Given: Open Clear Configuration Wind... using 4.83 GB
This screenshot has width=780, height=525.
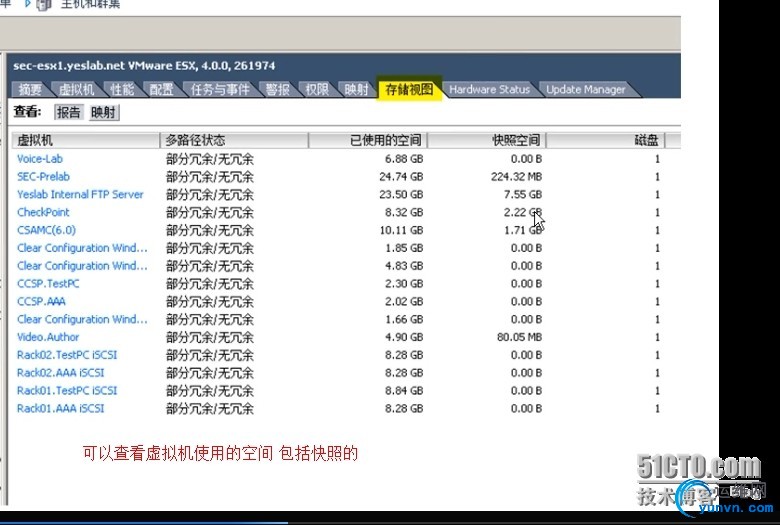Looking at the screenshot, I should click(82, 266).
